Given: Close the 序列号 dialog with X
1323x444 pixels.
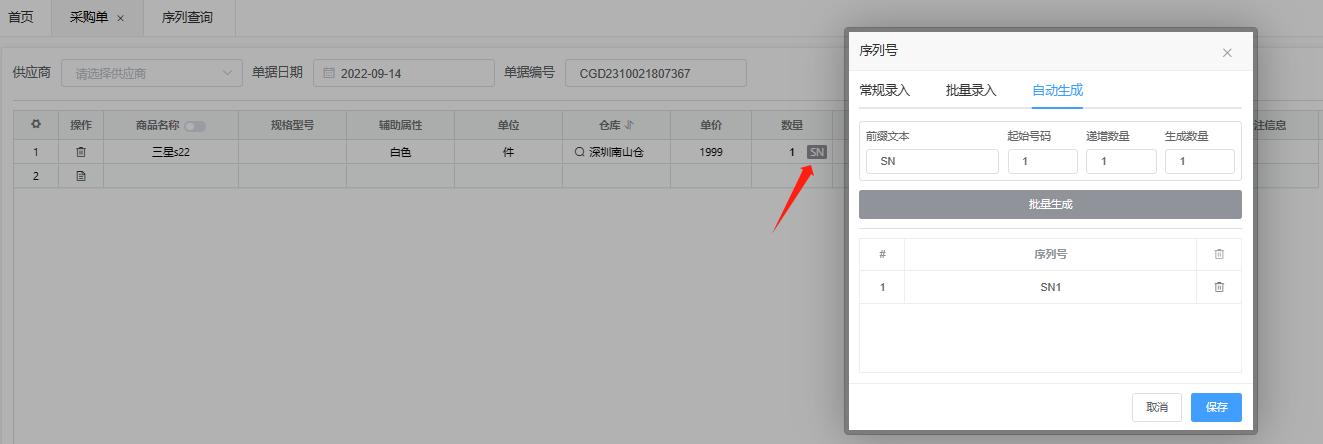Looking at the screenshot, I should [1227, 53].
